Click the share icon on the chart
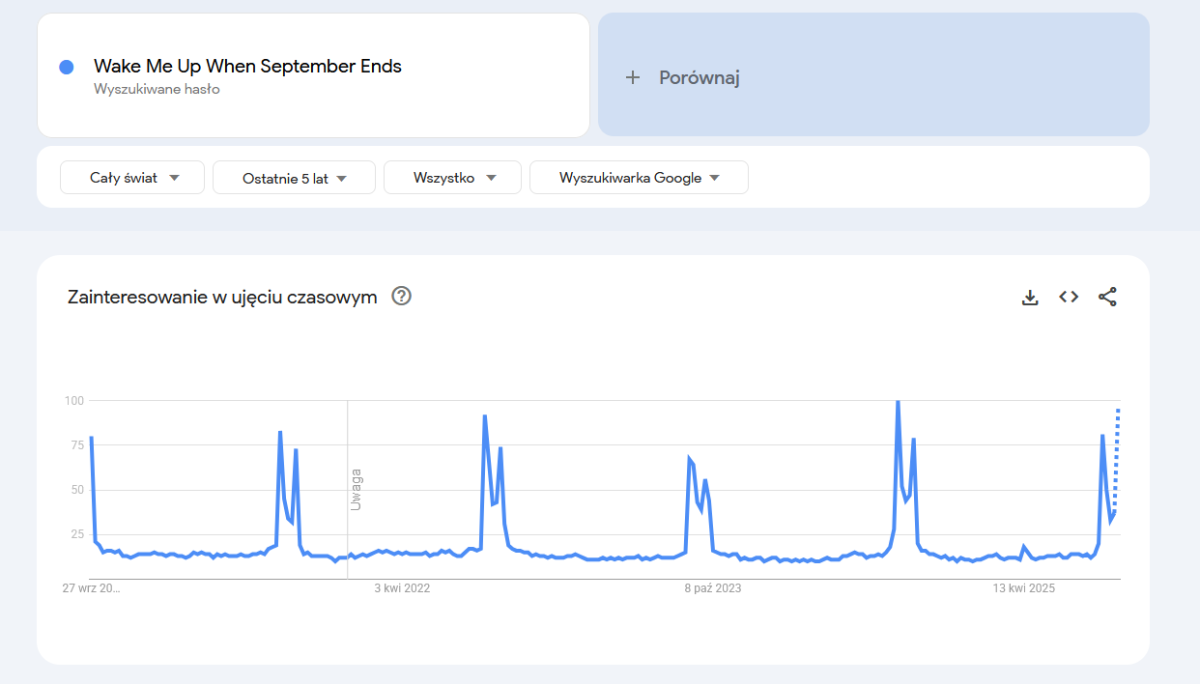The height and width of the screenshot is (684, 1200). click(1107, 297)
